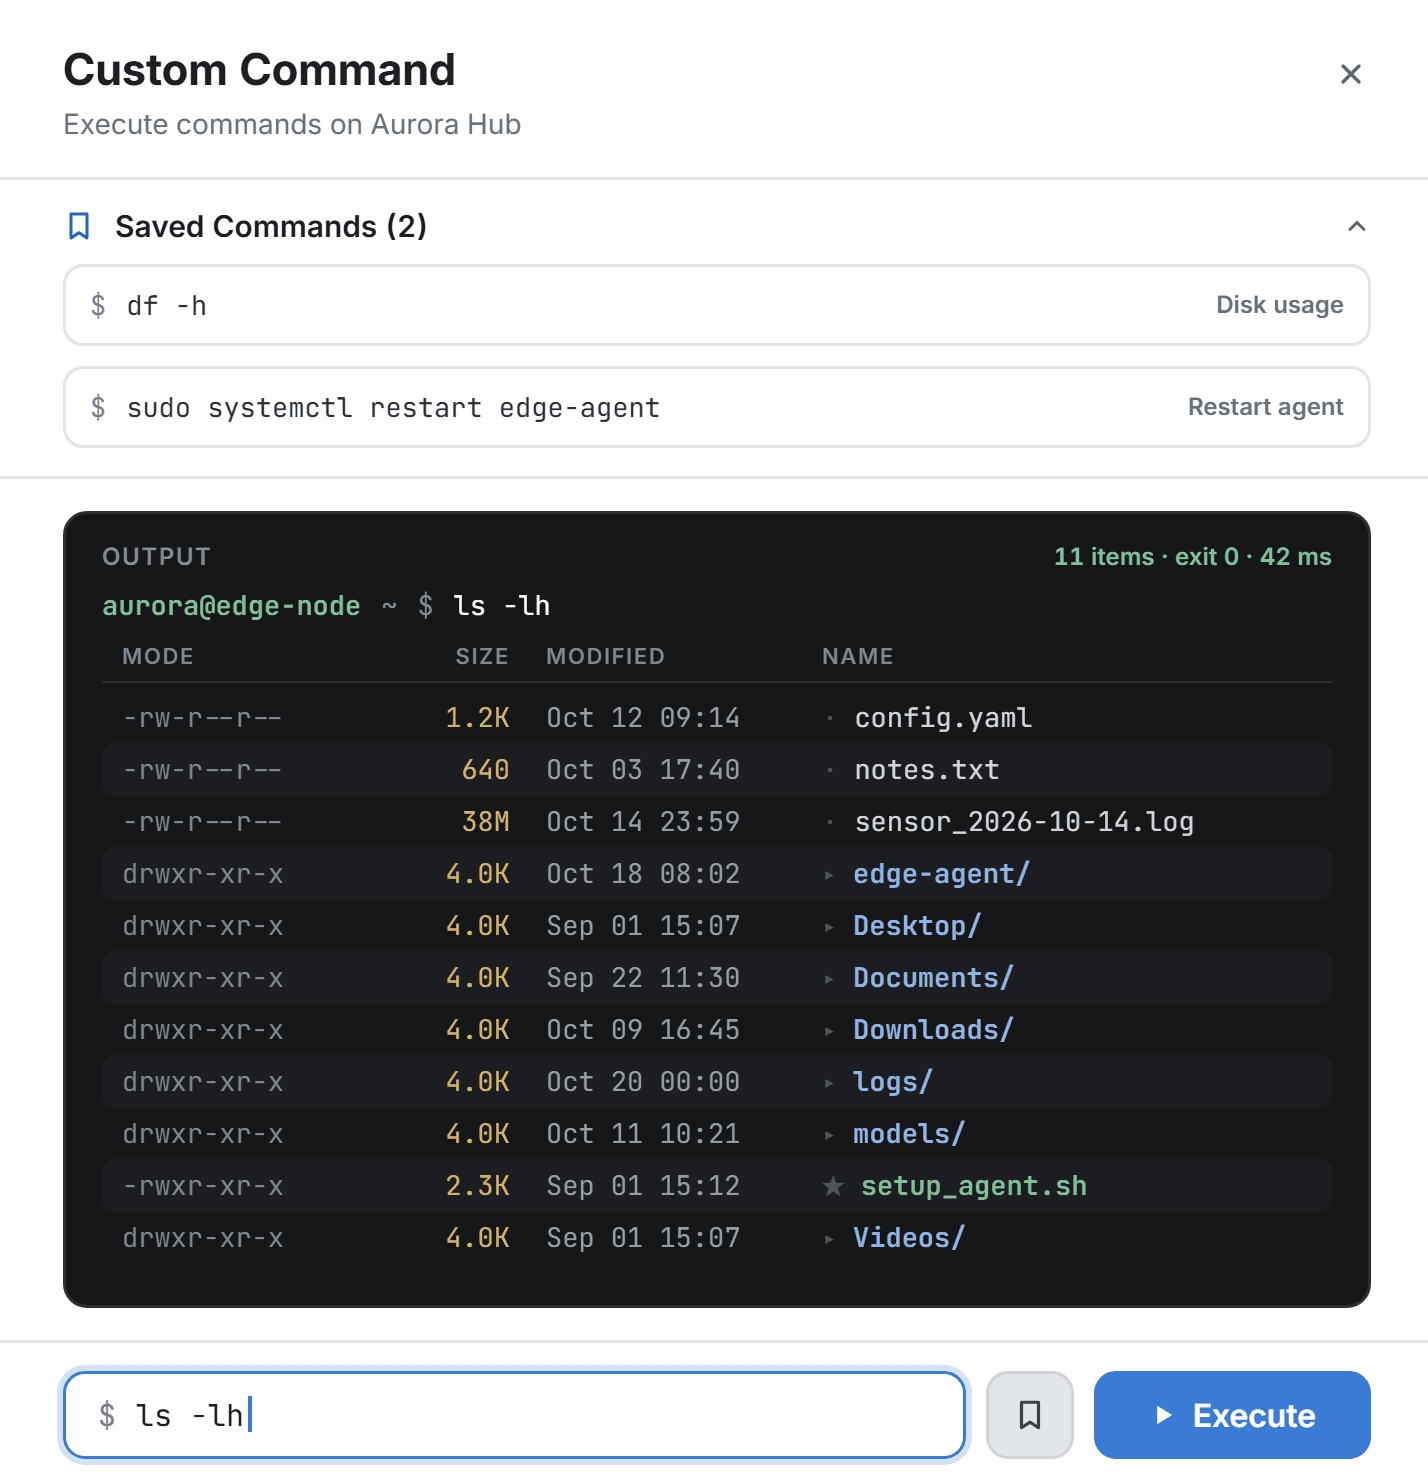
Task: Expand the logs/ directory arrow
Action: pos(829,1083)
